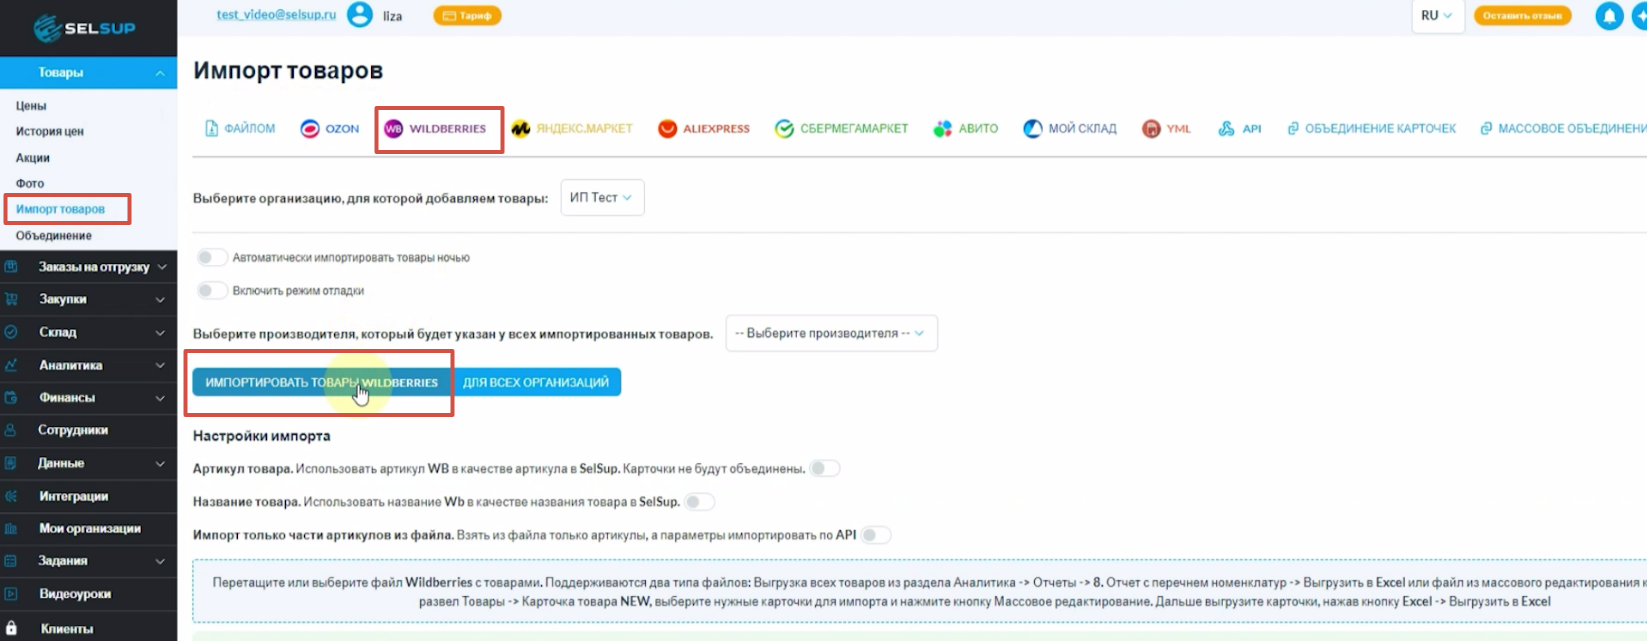Click the Клиенты lock icon
Viewport: 1647px width, 641px height.
click(x=11, y=629)
